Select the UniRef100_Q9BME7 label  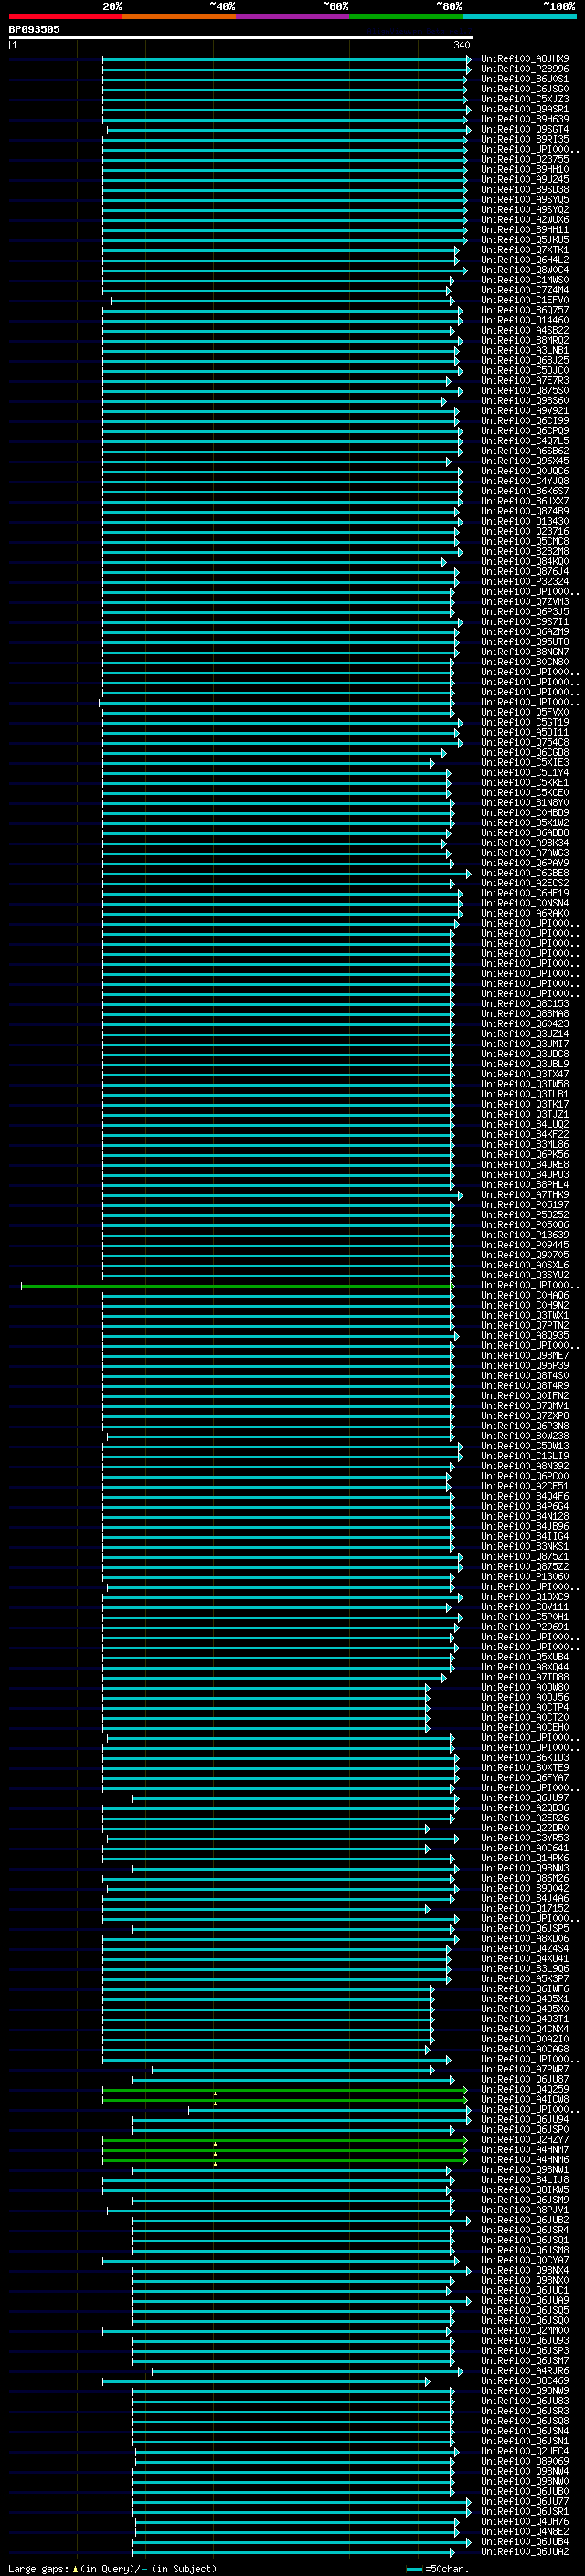(x=525, y=1356)
